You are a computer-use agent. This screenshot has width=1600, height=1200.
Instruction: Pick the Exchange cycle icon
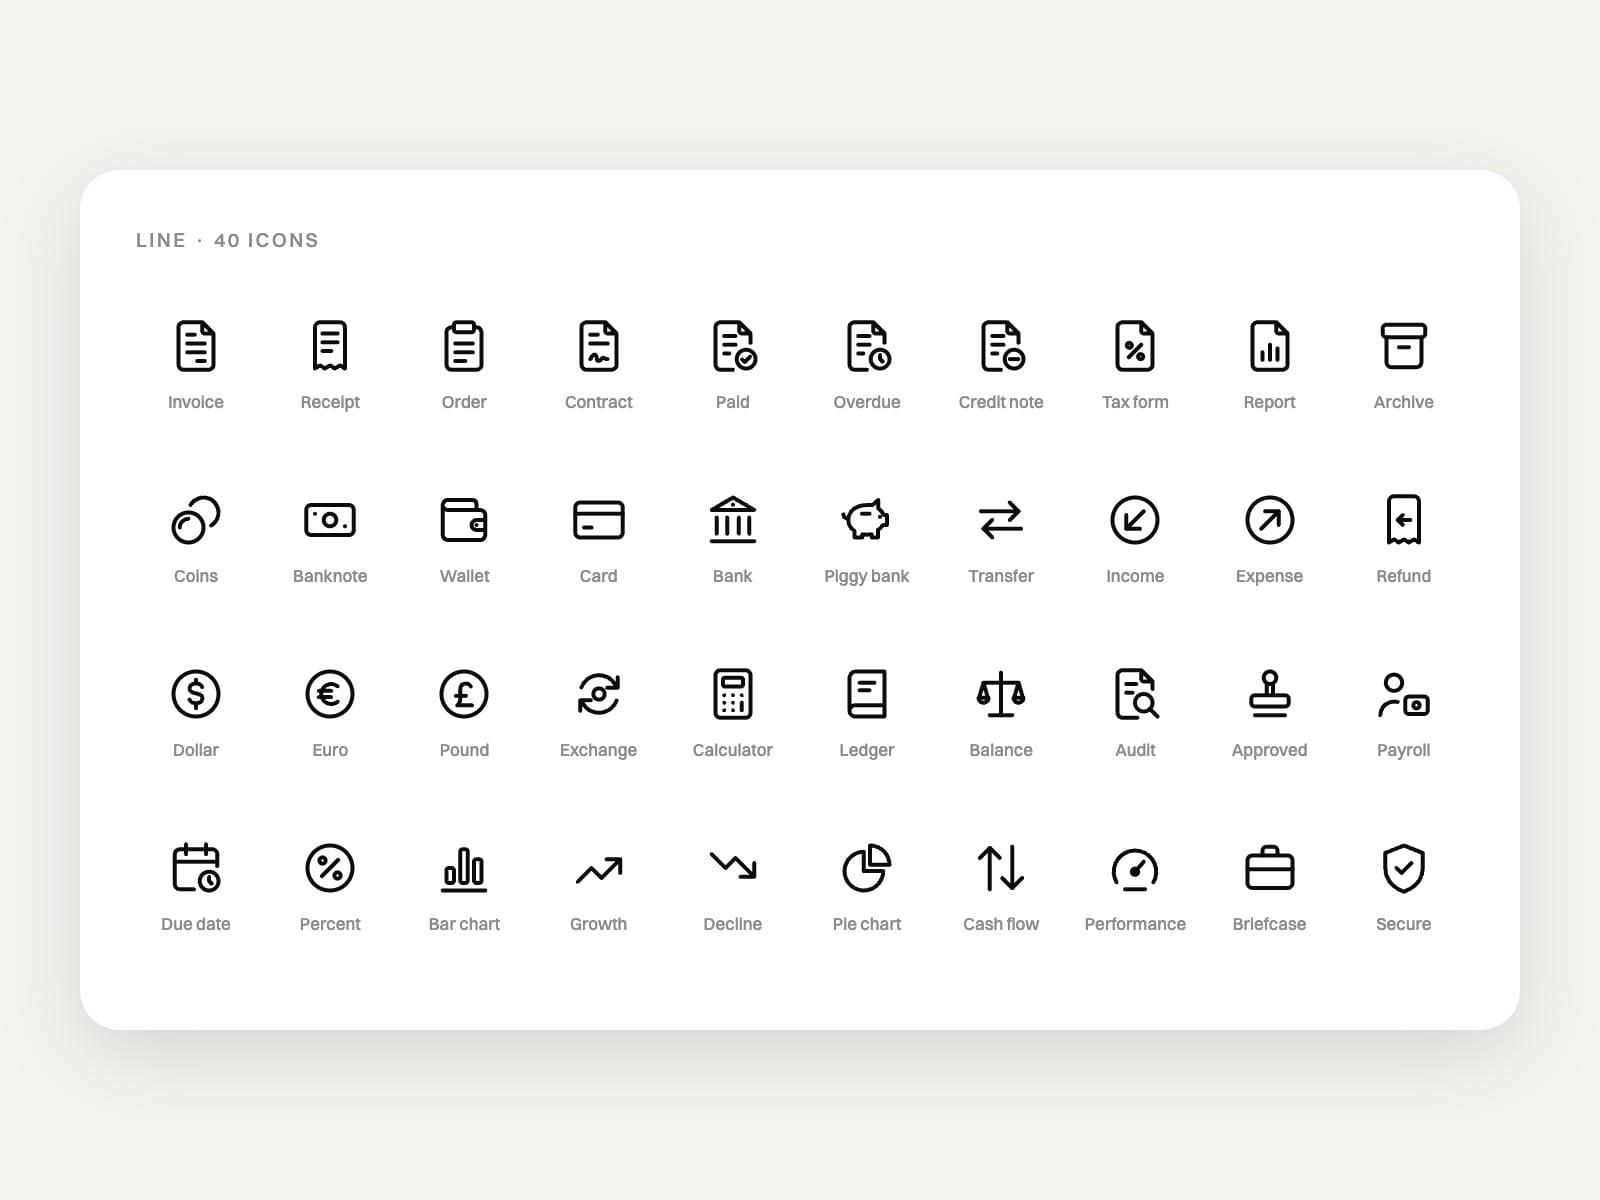click(x=598, y=694)
